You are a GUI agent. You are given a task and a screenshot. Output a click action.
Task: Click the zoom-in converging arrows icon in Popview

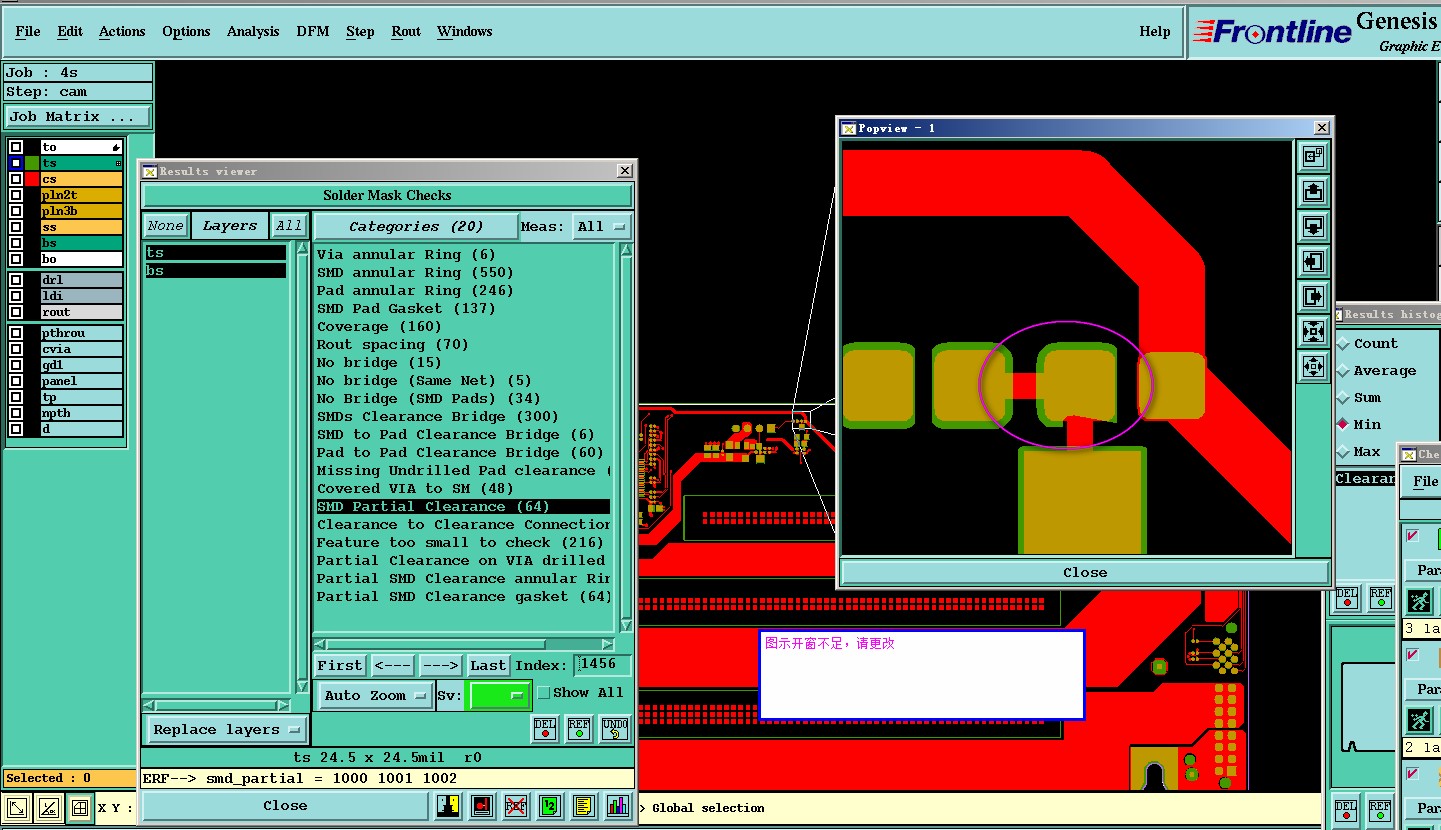point(1313,331)
